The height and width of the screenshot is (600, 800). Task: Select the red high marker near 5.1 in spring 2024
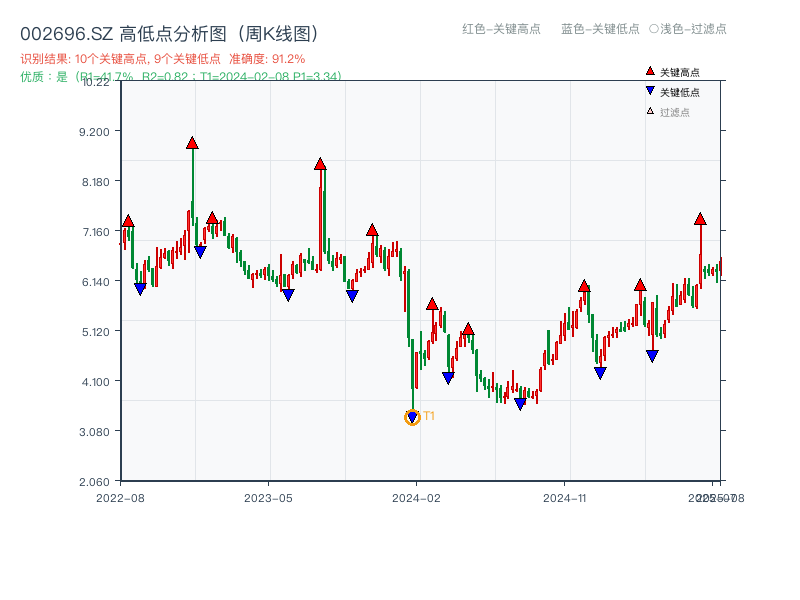coord(468,329)
